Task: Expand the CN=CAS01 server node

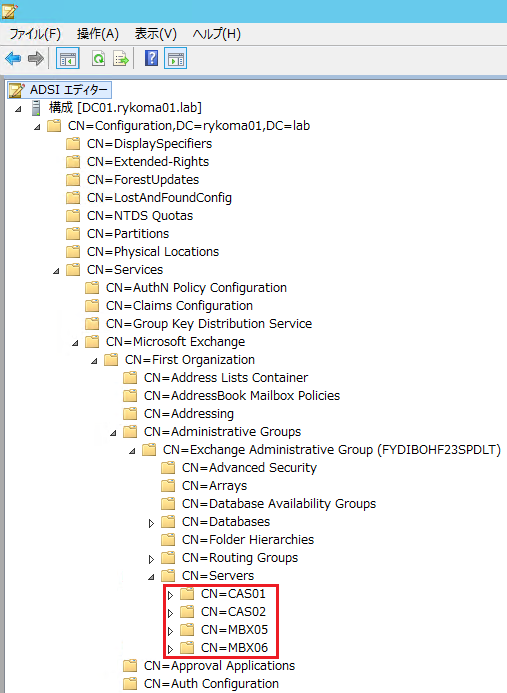Action: click(170, 595)
